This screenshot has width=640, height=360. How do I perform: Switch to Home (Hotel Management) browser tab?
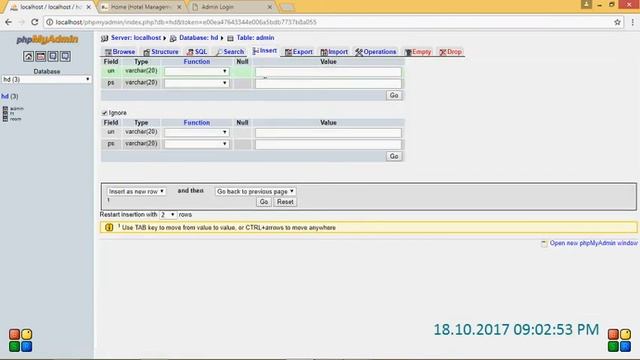point(141,7)
